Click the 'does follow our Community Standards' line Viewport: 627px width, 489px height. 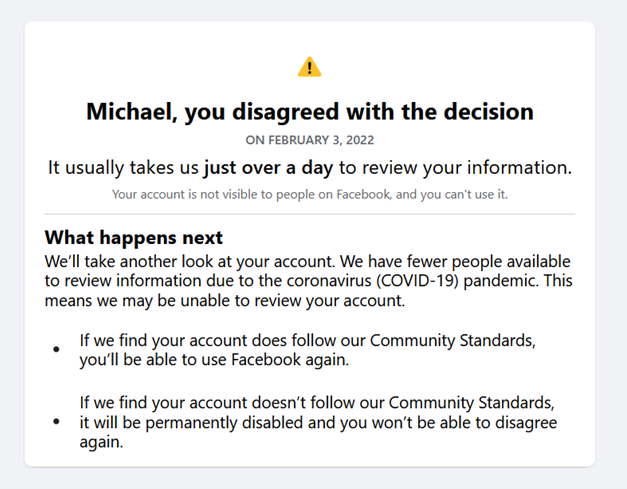pos(308,341)
